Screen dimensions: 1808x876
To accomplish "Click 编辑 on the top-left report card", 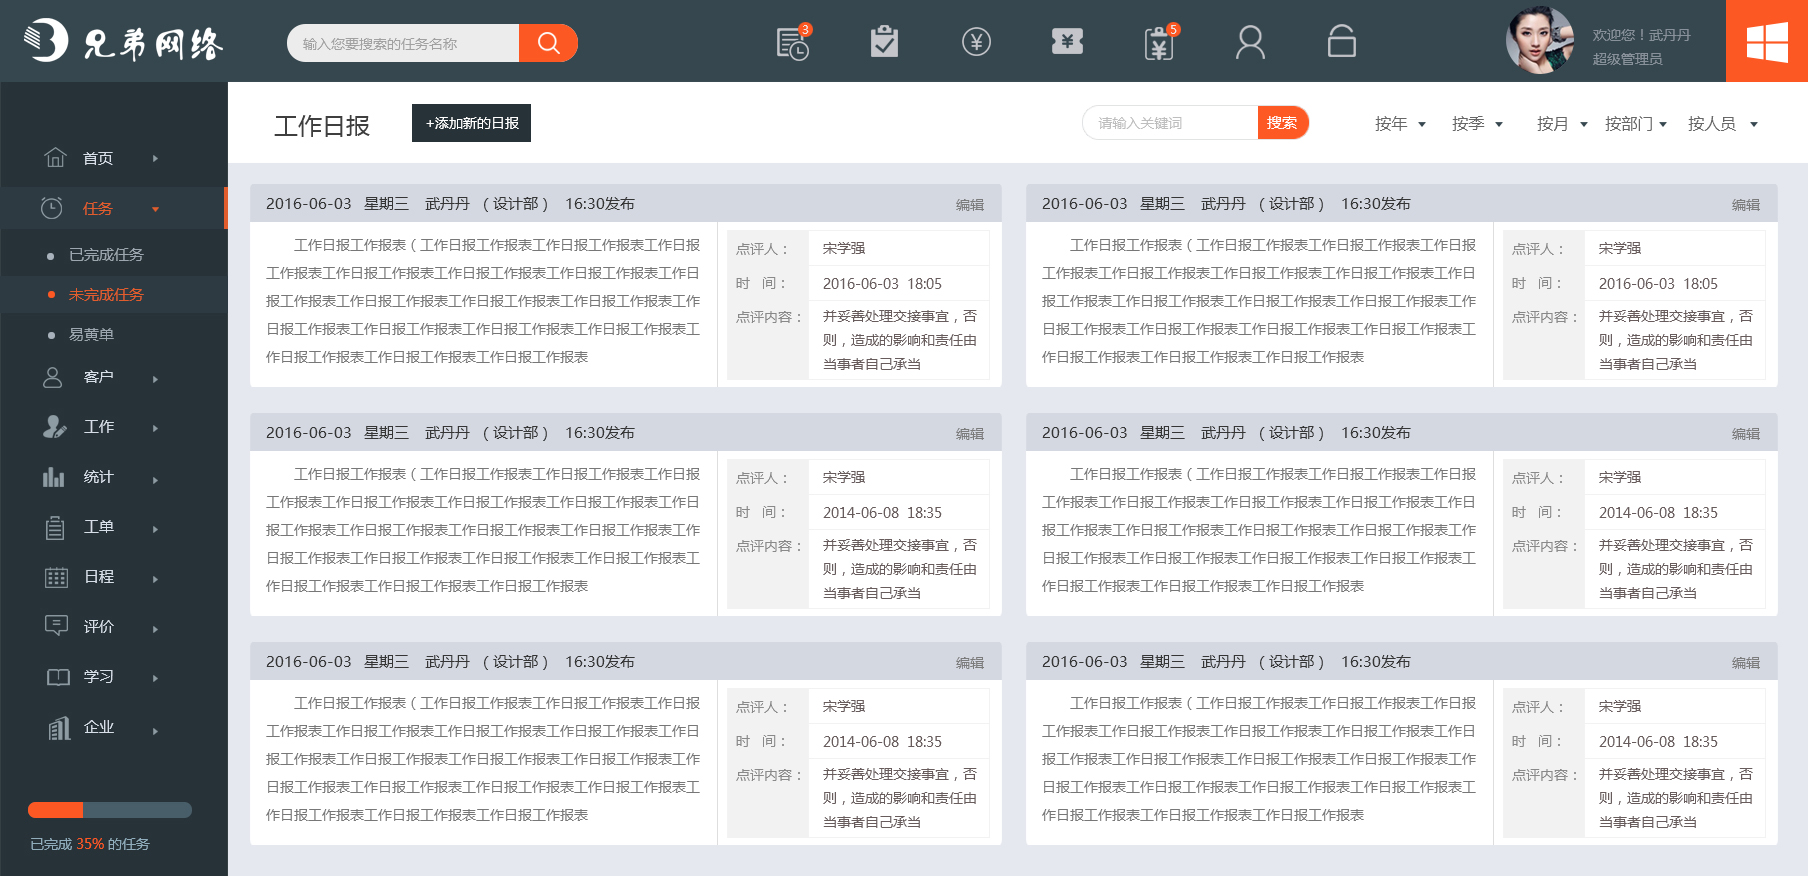I will coord(969,205).
